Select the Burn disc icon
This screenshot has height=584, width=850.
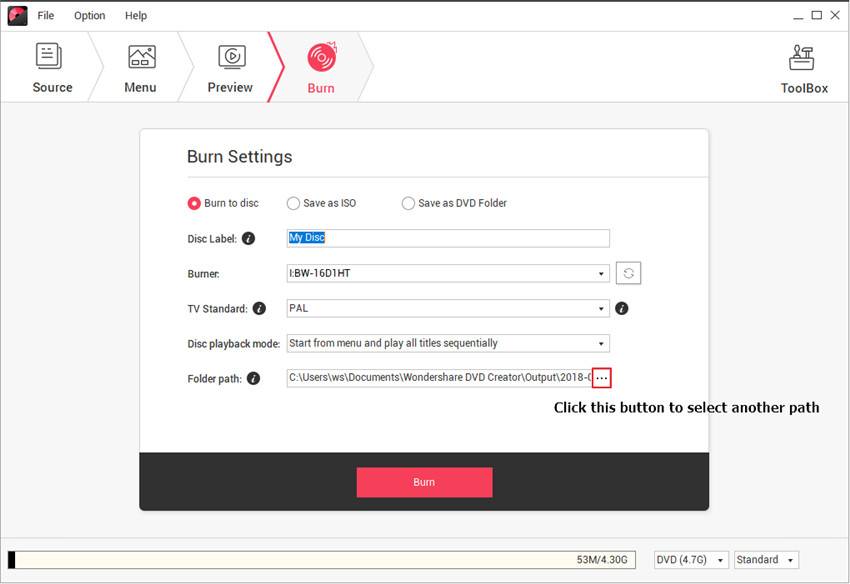point(322,56)
